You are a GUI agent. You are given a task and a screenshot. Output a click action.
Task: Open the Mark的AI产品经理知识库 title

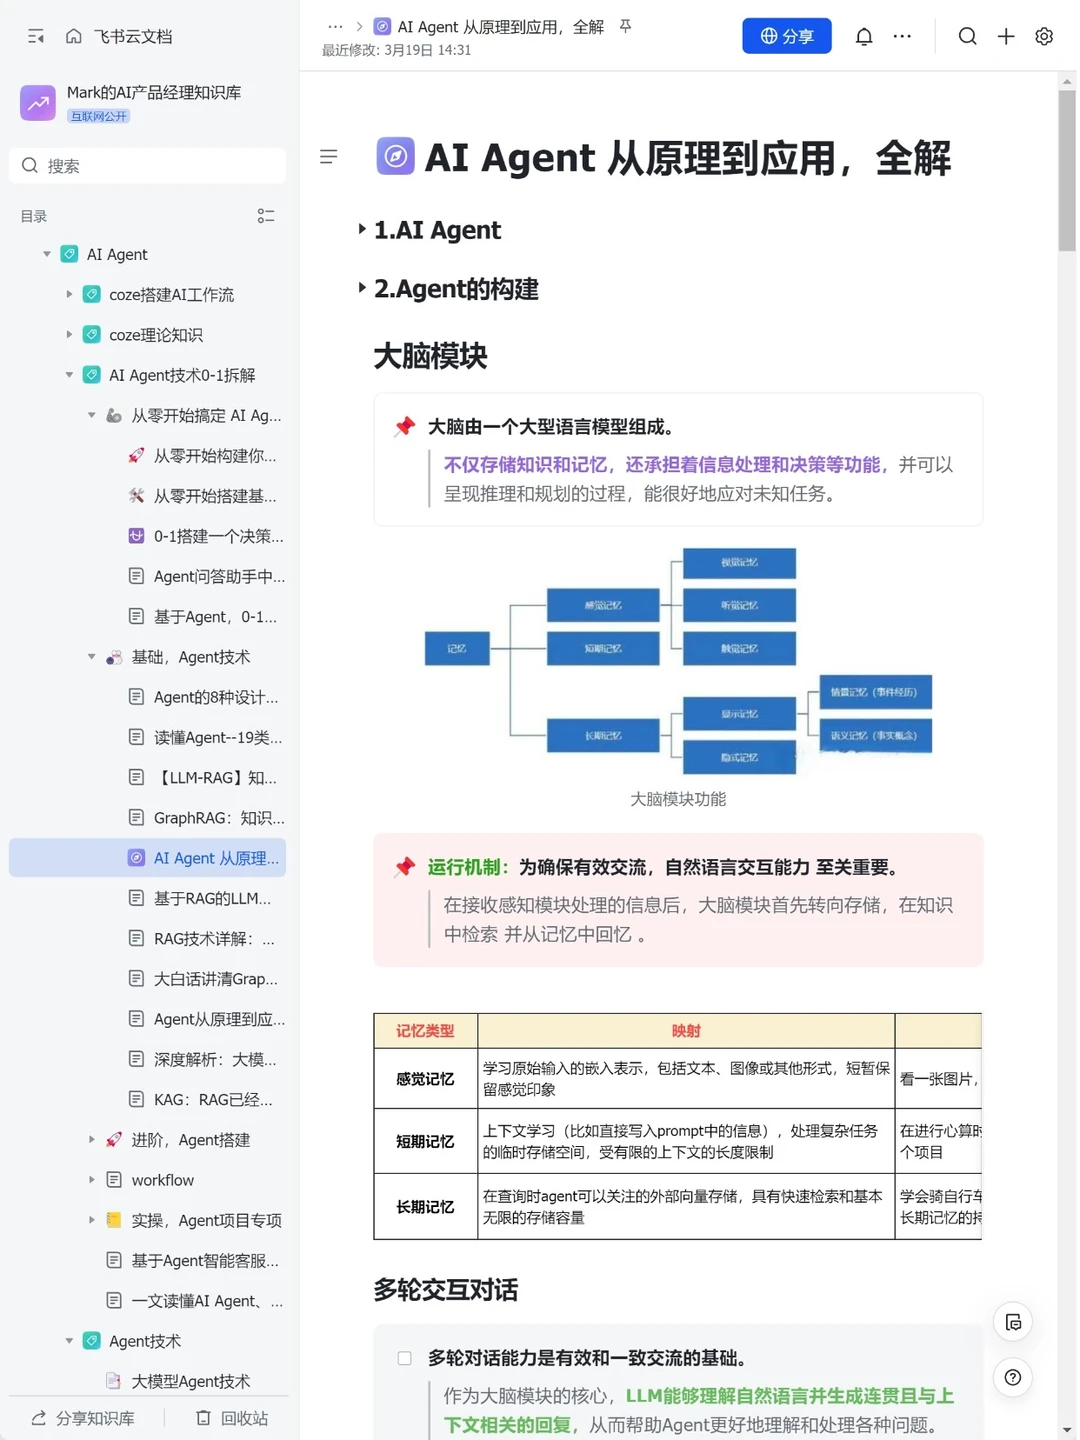(x=154, y=92)
